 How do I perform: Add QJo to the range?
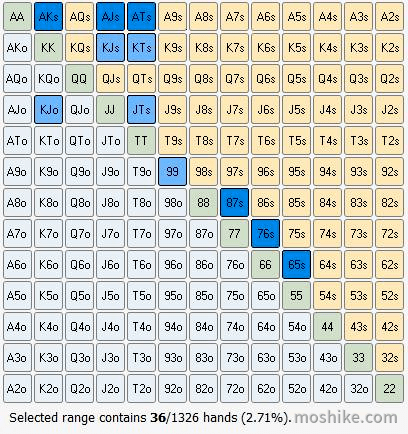point(79,110)
